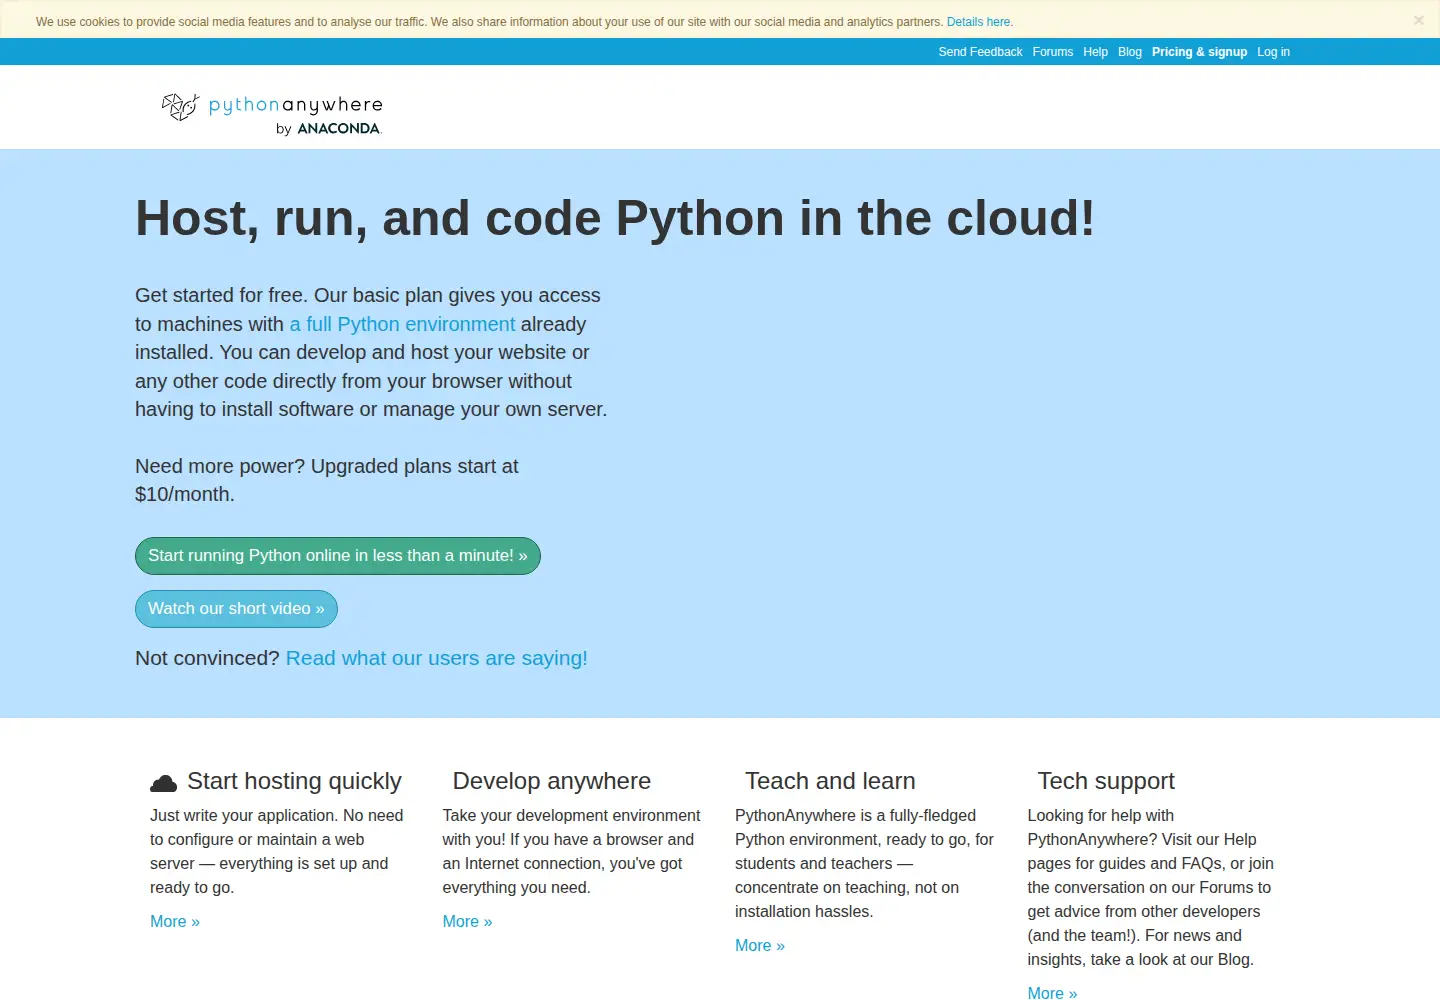Open cookie 'Details here' link
1440x1000 pixels.
[x=979, y=22]
